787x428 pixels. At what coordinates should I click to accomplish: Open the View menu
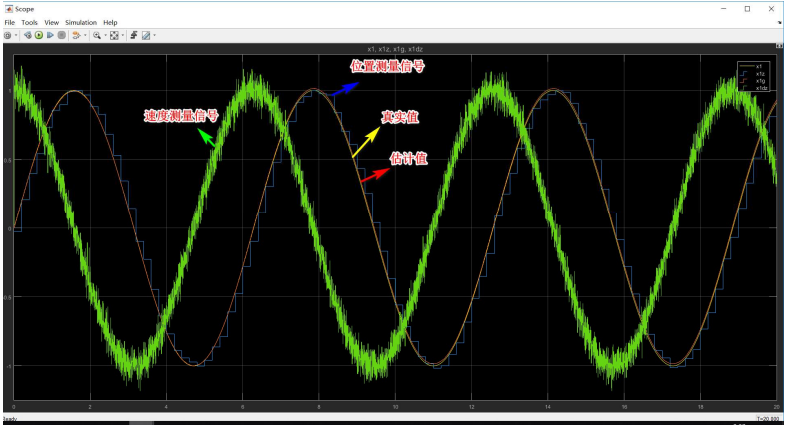pos(52,22)
